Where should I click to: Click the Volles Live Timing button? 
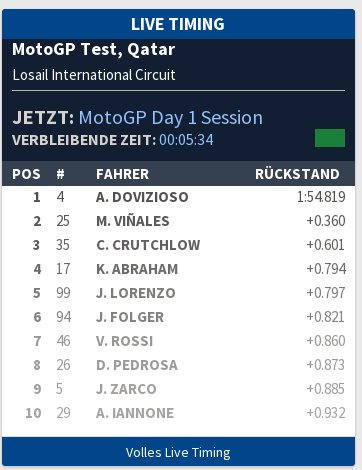(x=178, y=452)
